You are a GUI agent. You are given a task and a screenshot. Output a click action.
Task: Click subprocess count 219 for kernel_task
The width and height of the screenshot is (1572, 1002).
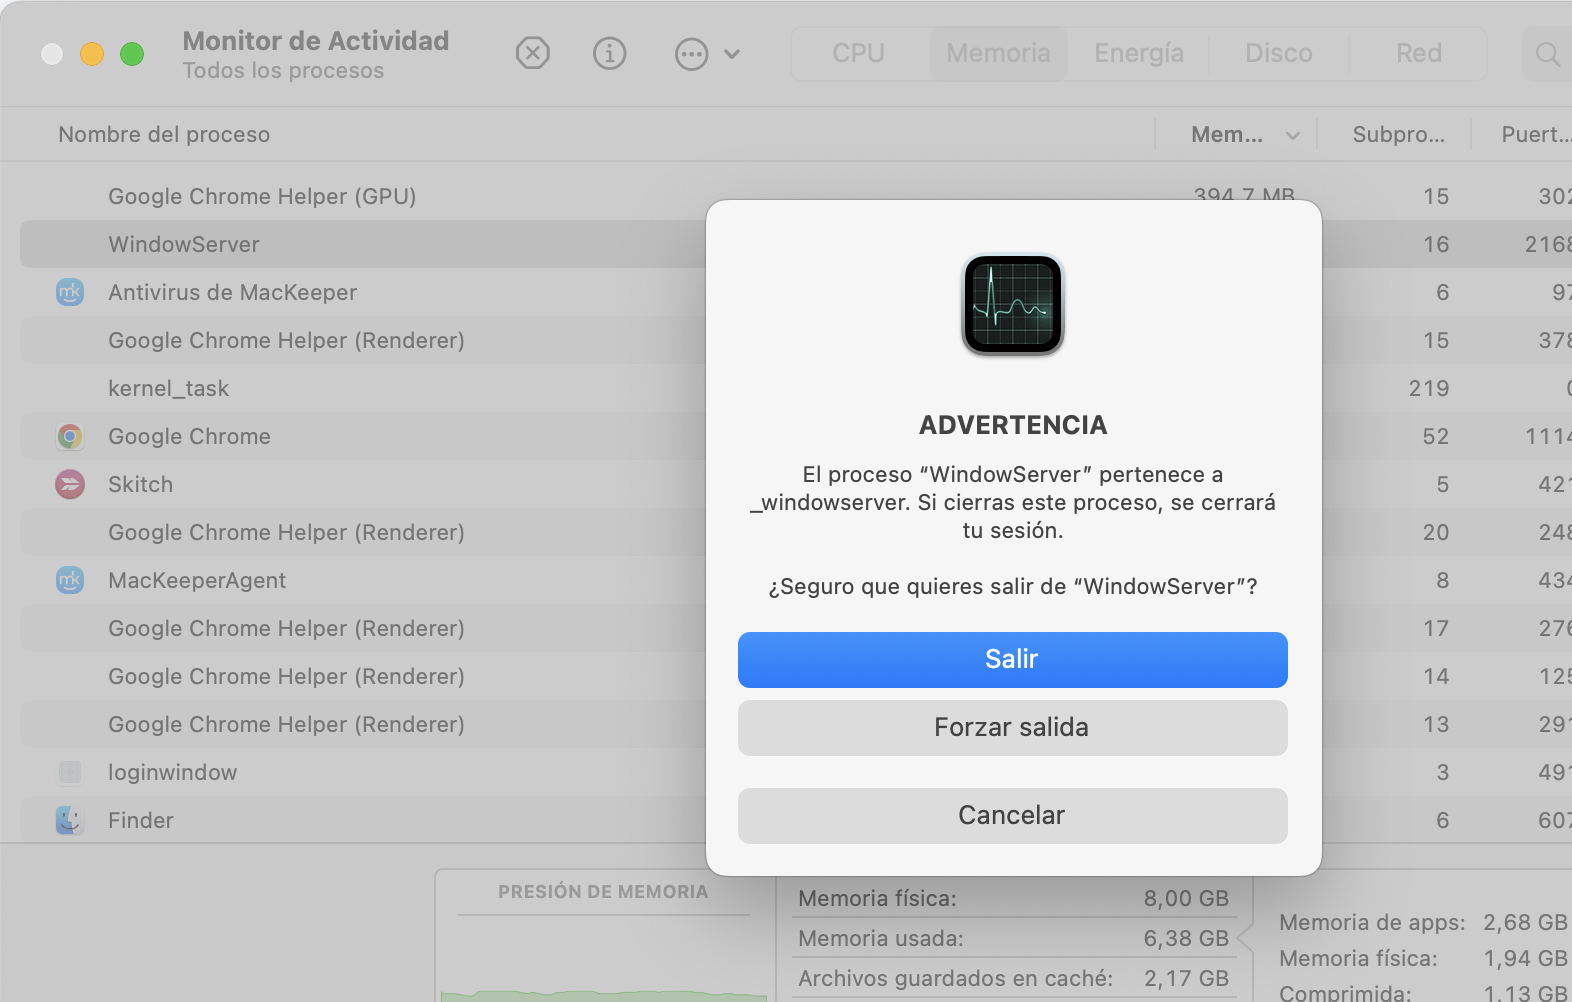coord(1429,388)
